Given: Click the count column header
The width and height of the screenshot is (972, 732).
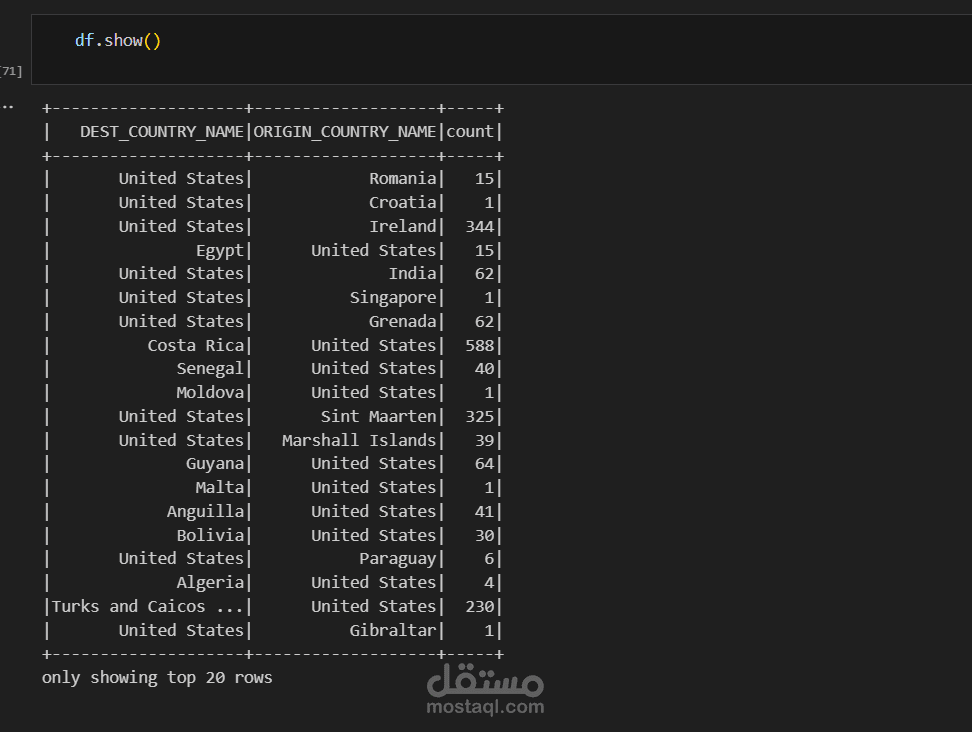Looking at the screenshot, I should (x=469, y=131).
